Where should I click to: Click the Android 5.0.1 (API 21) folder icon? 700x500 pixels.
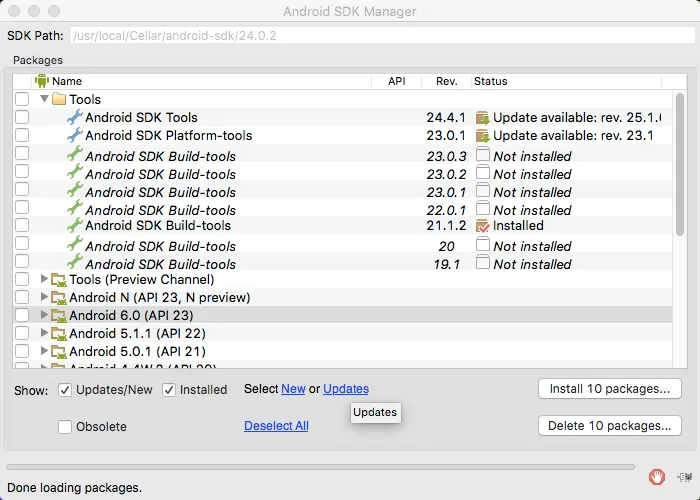[58, 351]
